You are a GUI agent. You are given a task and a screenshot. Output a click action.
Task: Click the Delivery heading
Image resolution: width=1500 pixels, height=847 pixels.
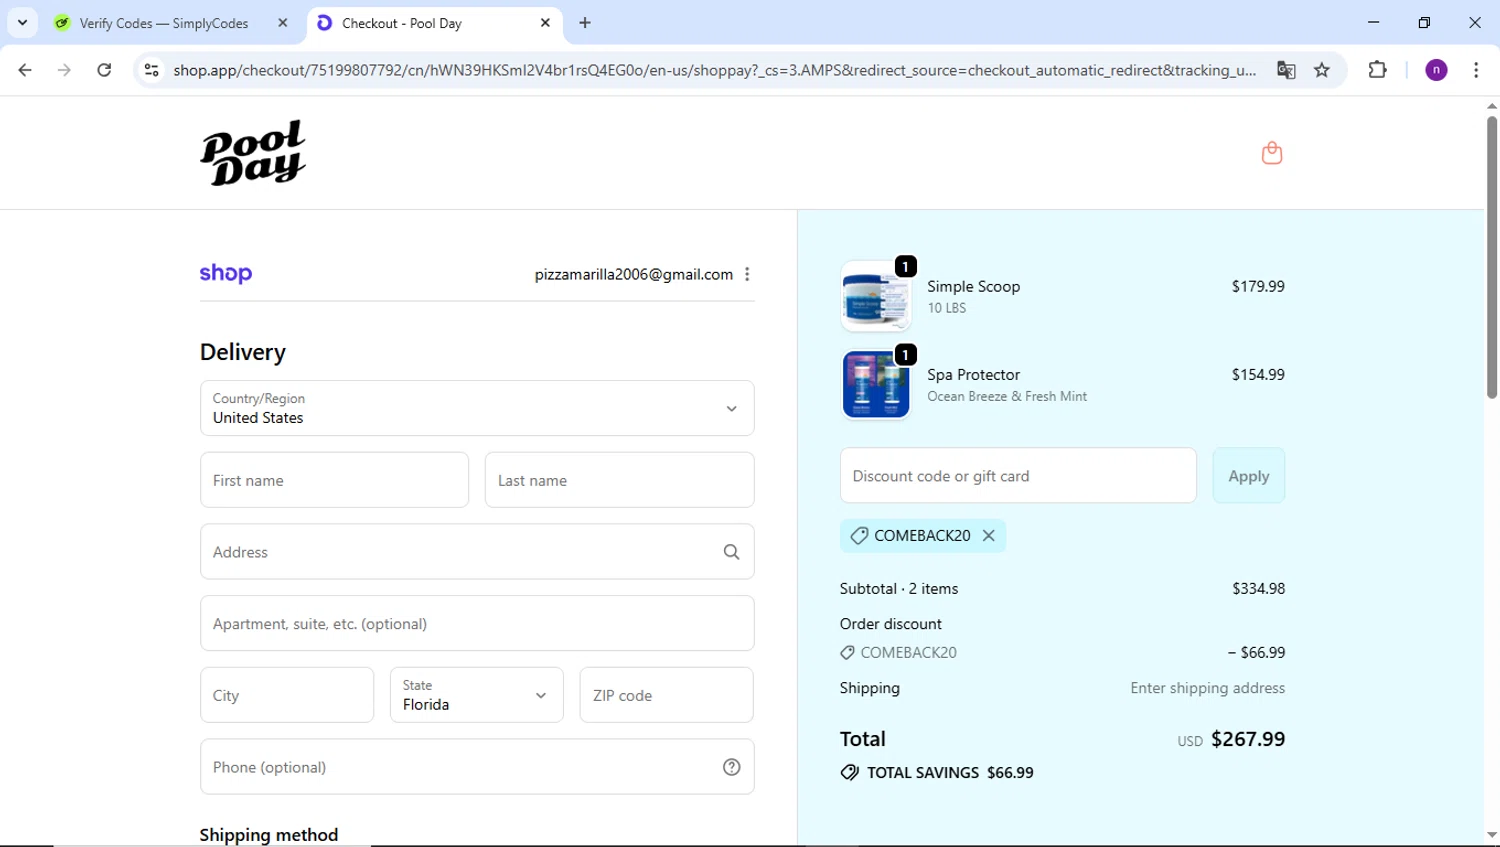(243, 352)
